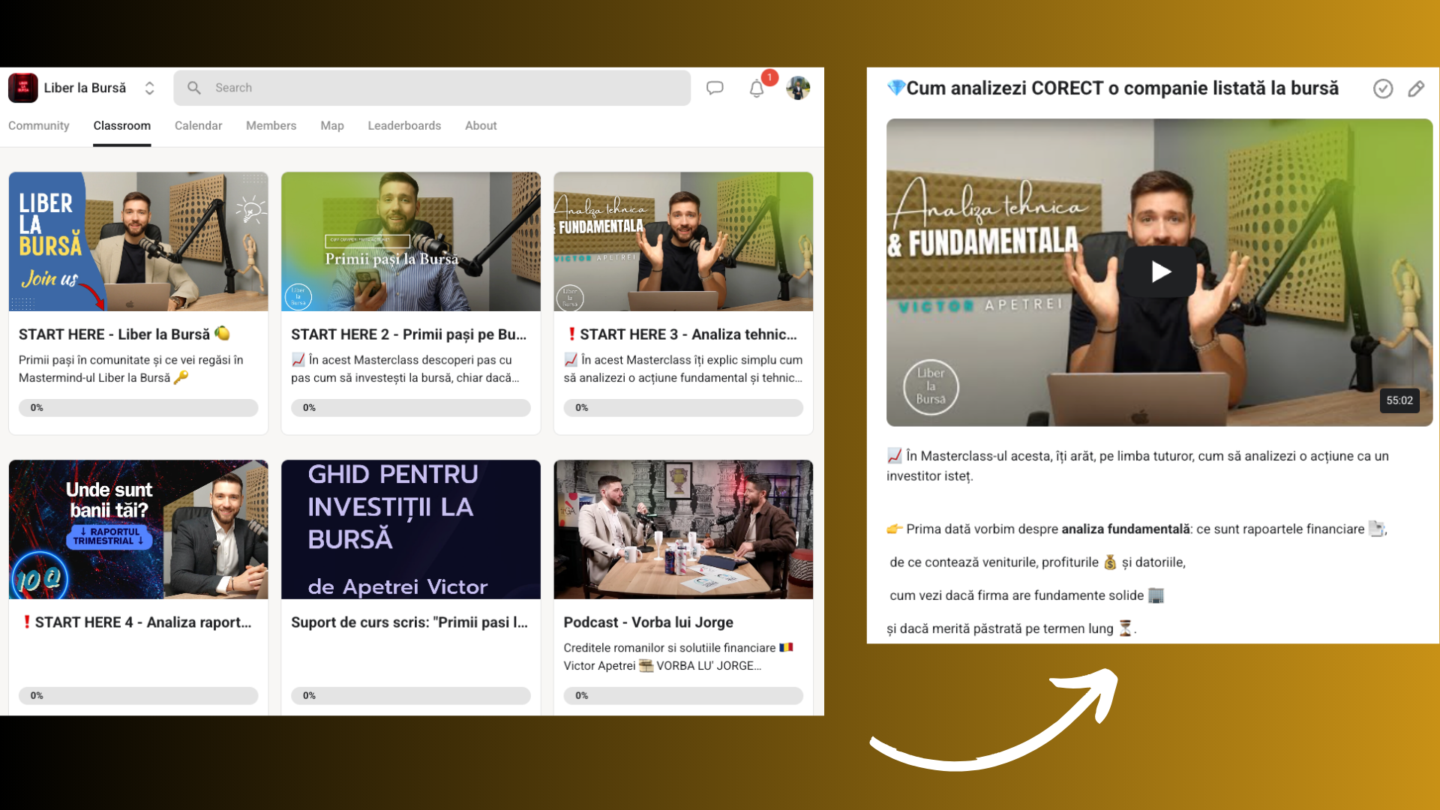Mark the lesson as complete with the checkmark

coord(1383,89)
